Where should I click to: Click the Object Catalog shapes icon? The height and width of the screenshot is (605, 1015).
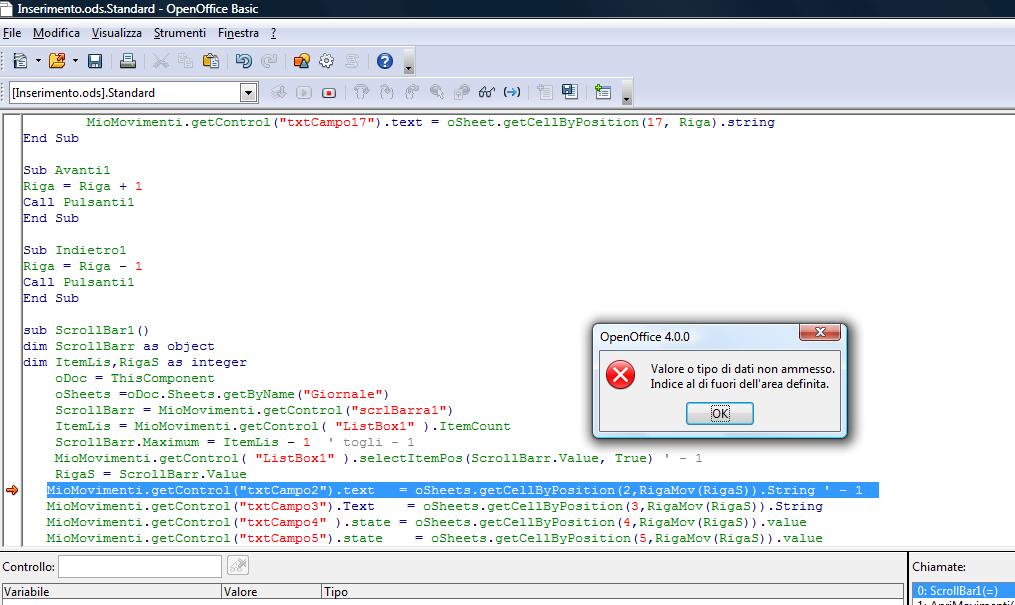[301, 62]
